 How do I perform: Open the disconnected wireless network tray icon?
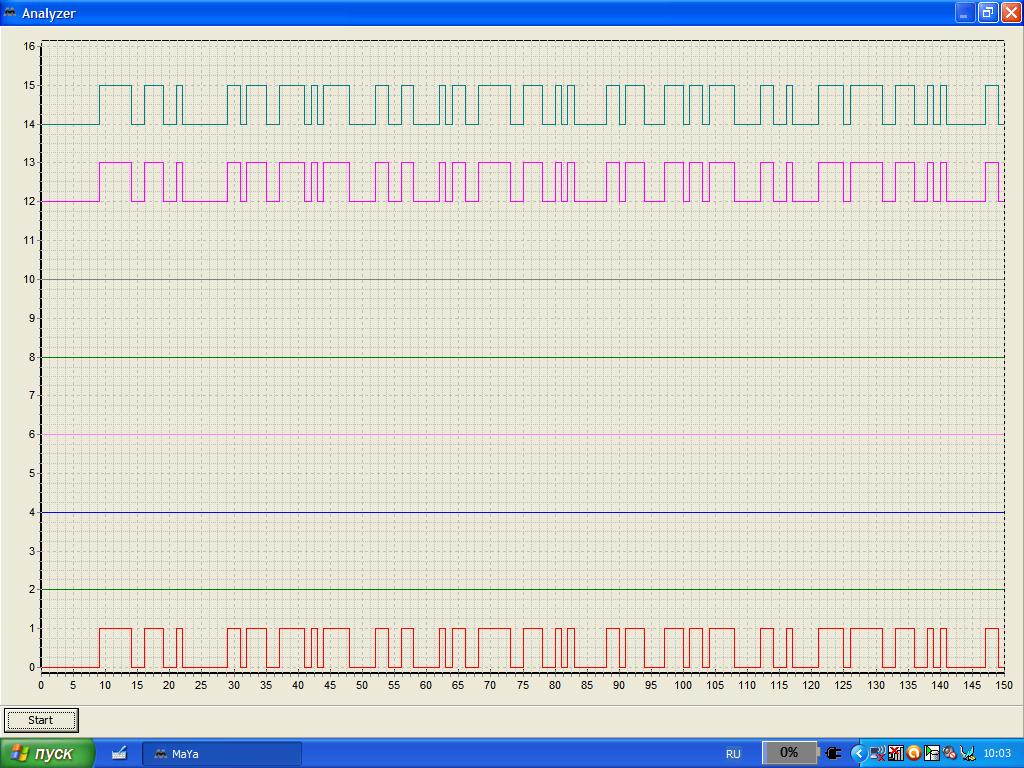[x=878, y=754]
